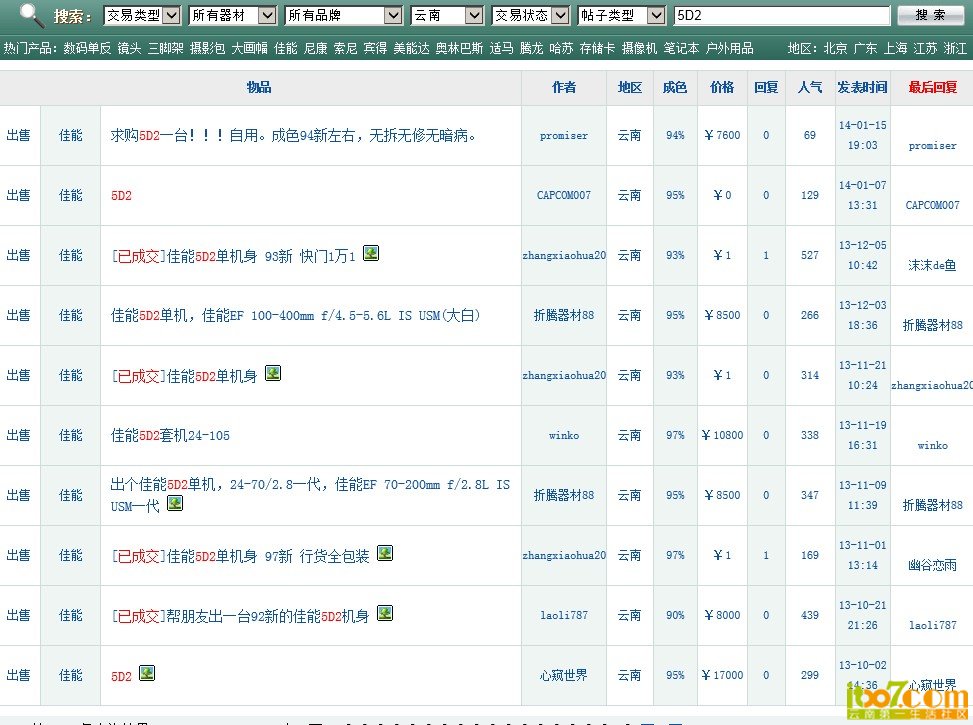
Task: Expand the 帖子类型 dropdown
Action: coord(621,16)
